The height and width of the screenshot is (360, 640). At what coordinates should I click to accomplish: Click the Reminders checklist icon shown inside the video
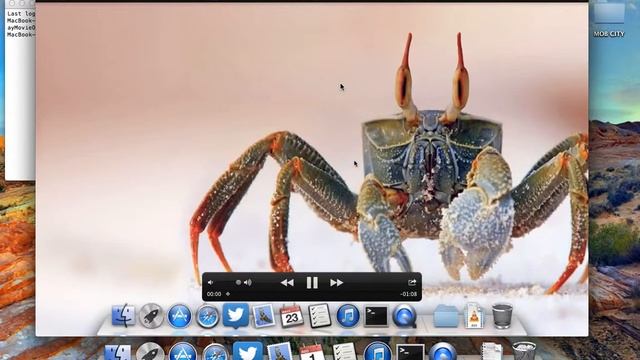click(320, 316)
